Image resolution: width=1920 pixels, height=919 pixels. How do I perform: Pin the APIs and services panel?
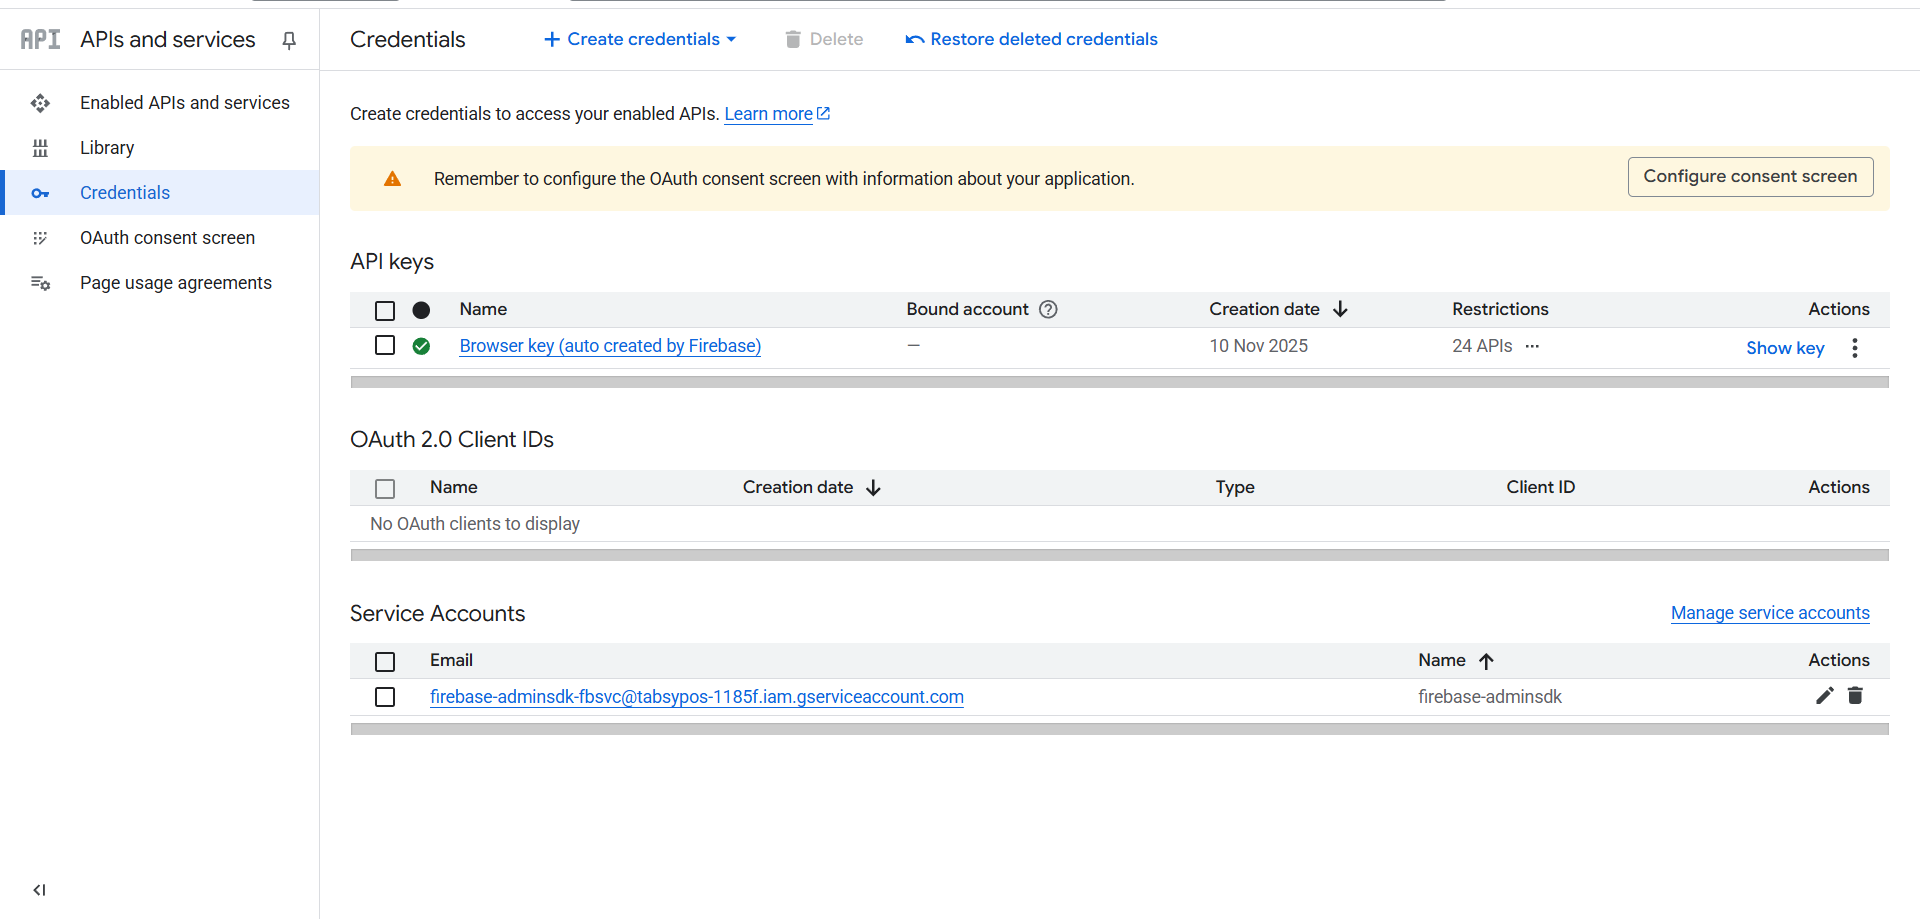pos(289,40)
